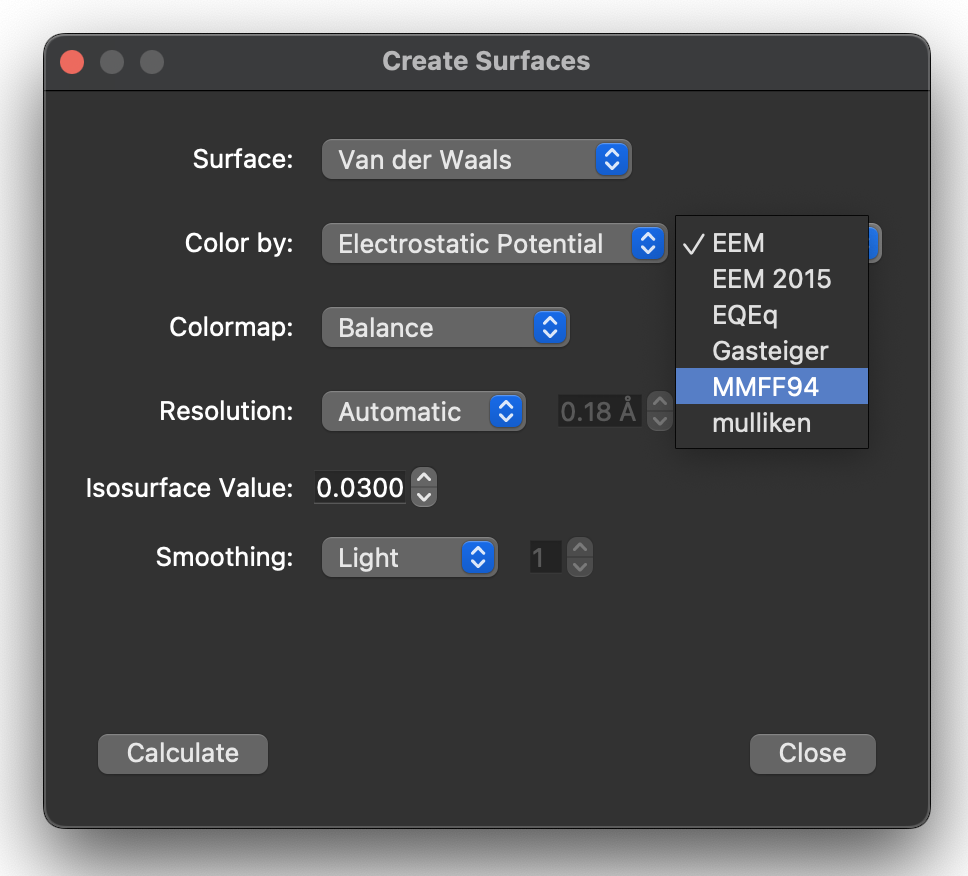
Task: Click the Calculate button
Action: click(183, 753)
